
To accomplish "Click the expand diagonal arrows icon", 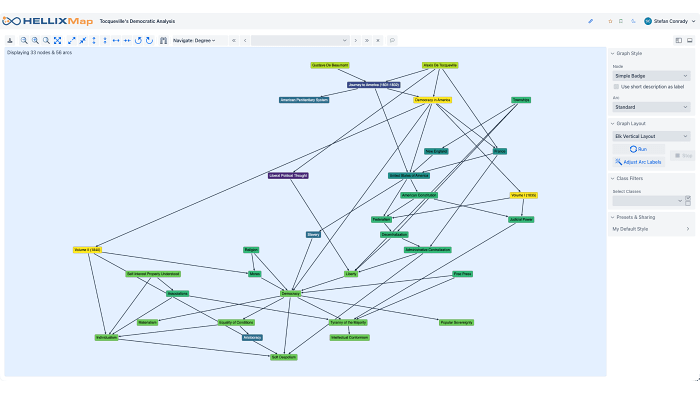I will pos(71,41).
